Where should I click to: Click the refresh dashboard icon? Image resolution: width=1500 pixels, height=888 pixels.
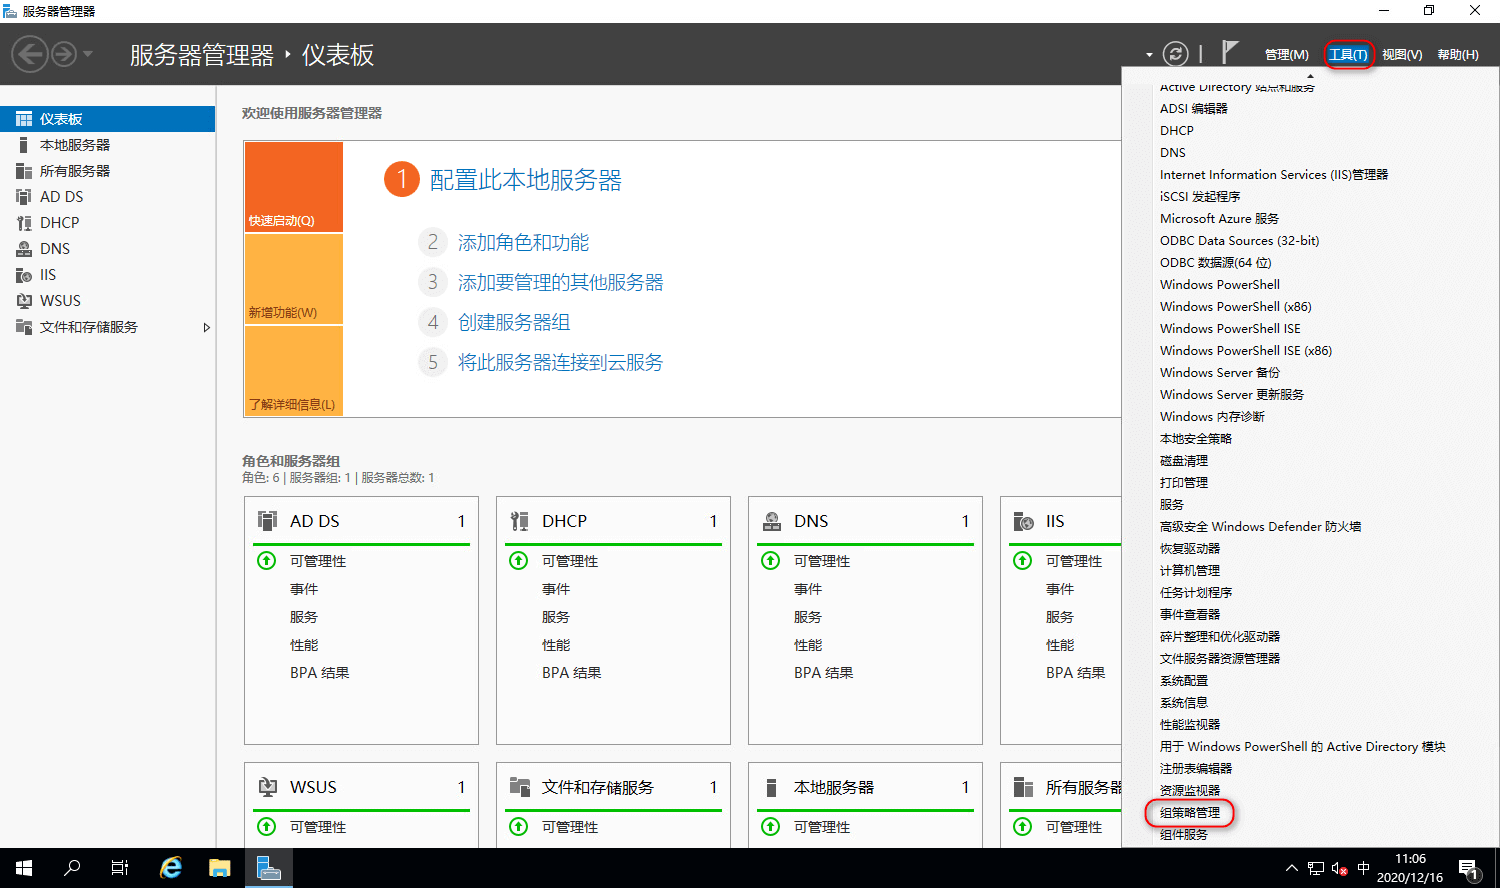[x=1176, y=54]
